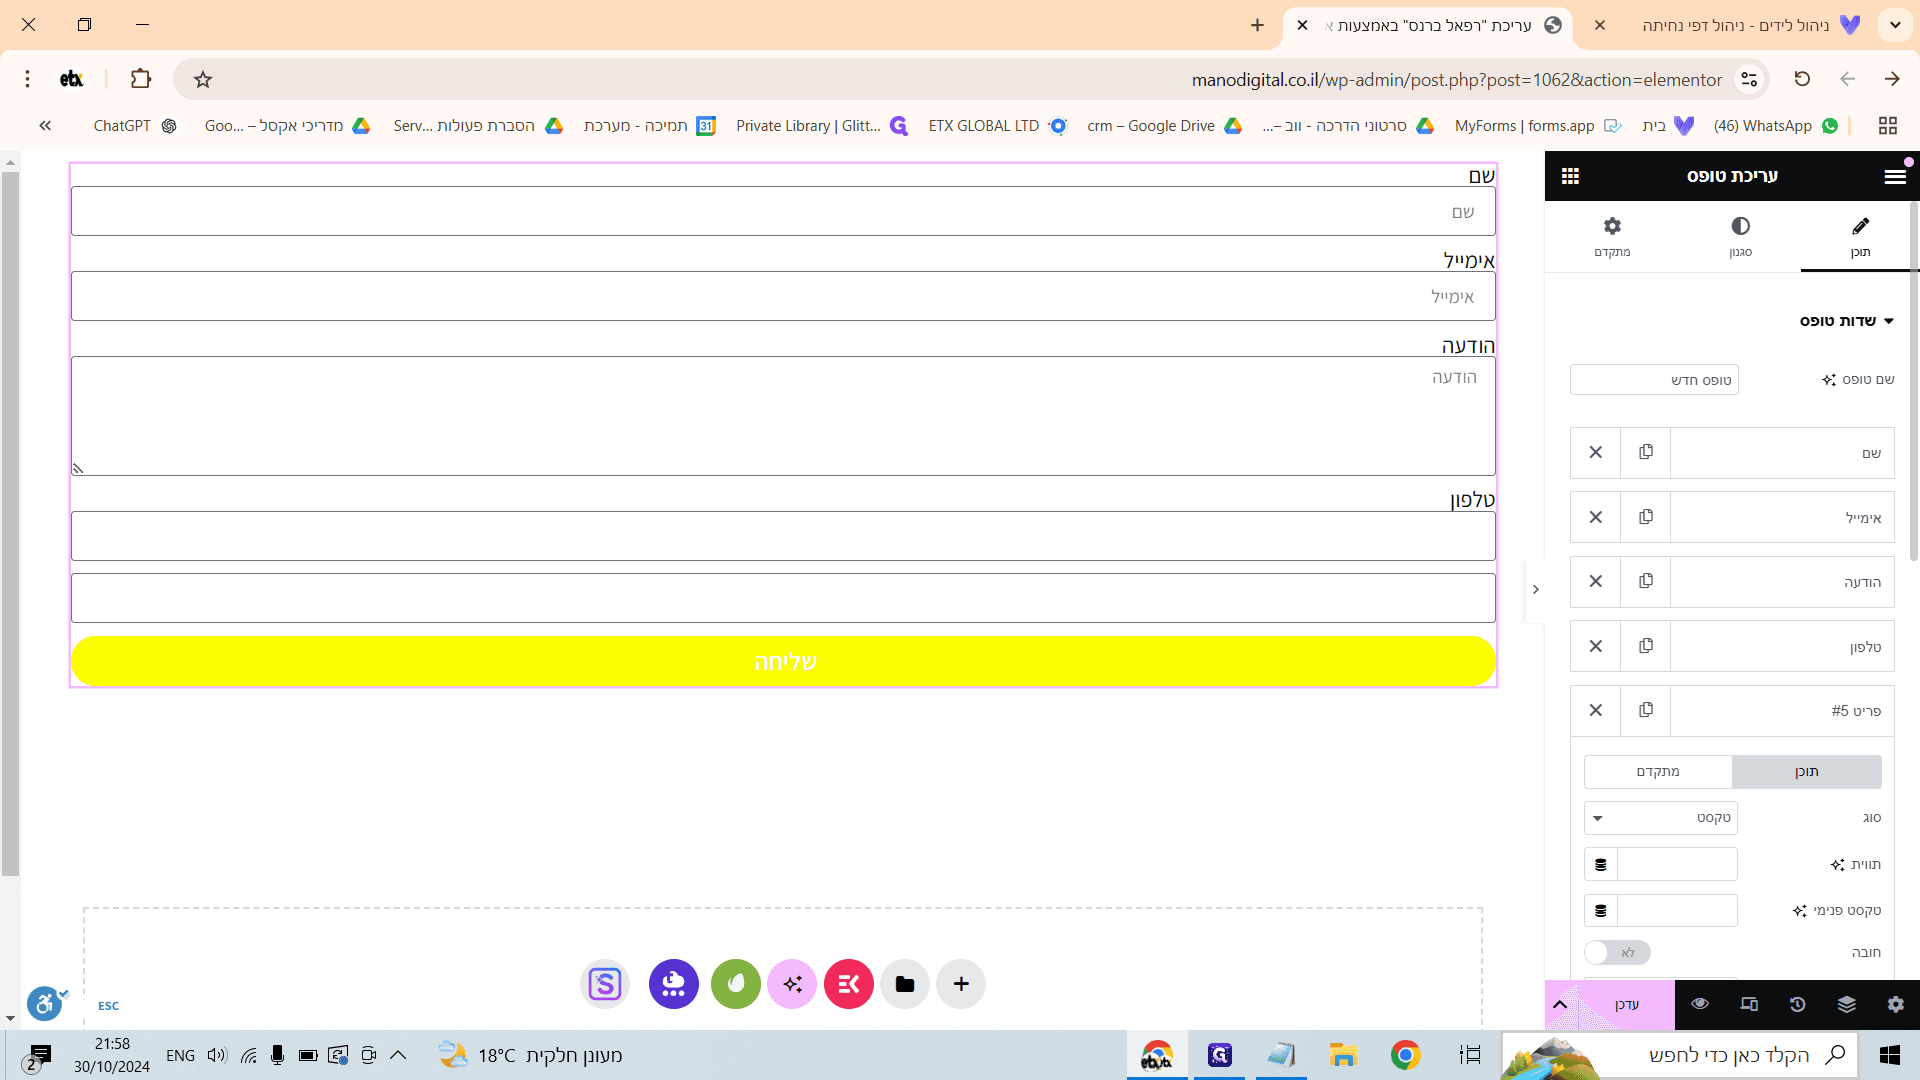Screen dimensions: 1920x1080
Task: Expand the אימייל field row
Action: (x=1782, y=517)
